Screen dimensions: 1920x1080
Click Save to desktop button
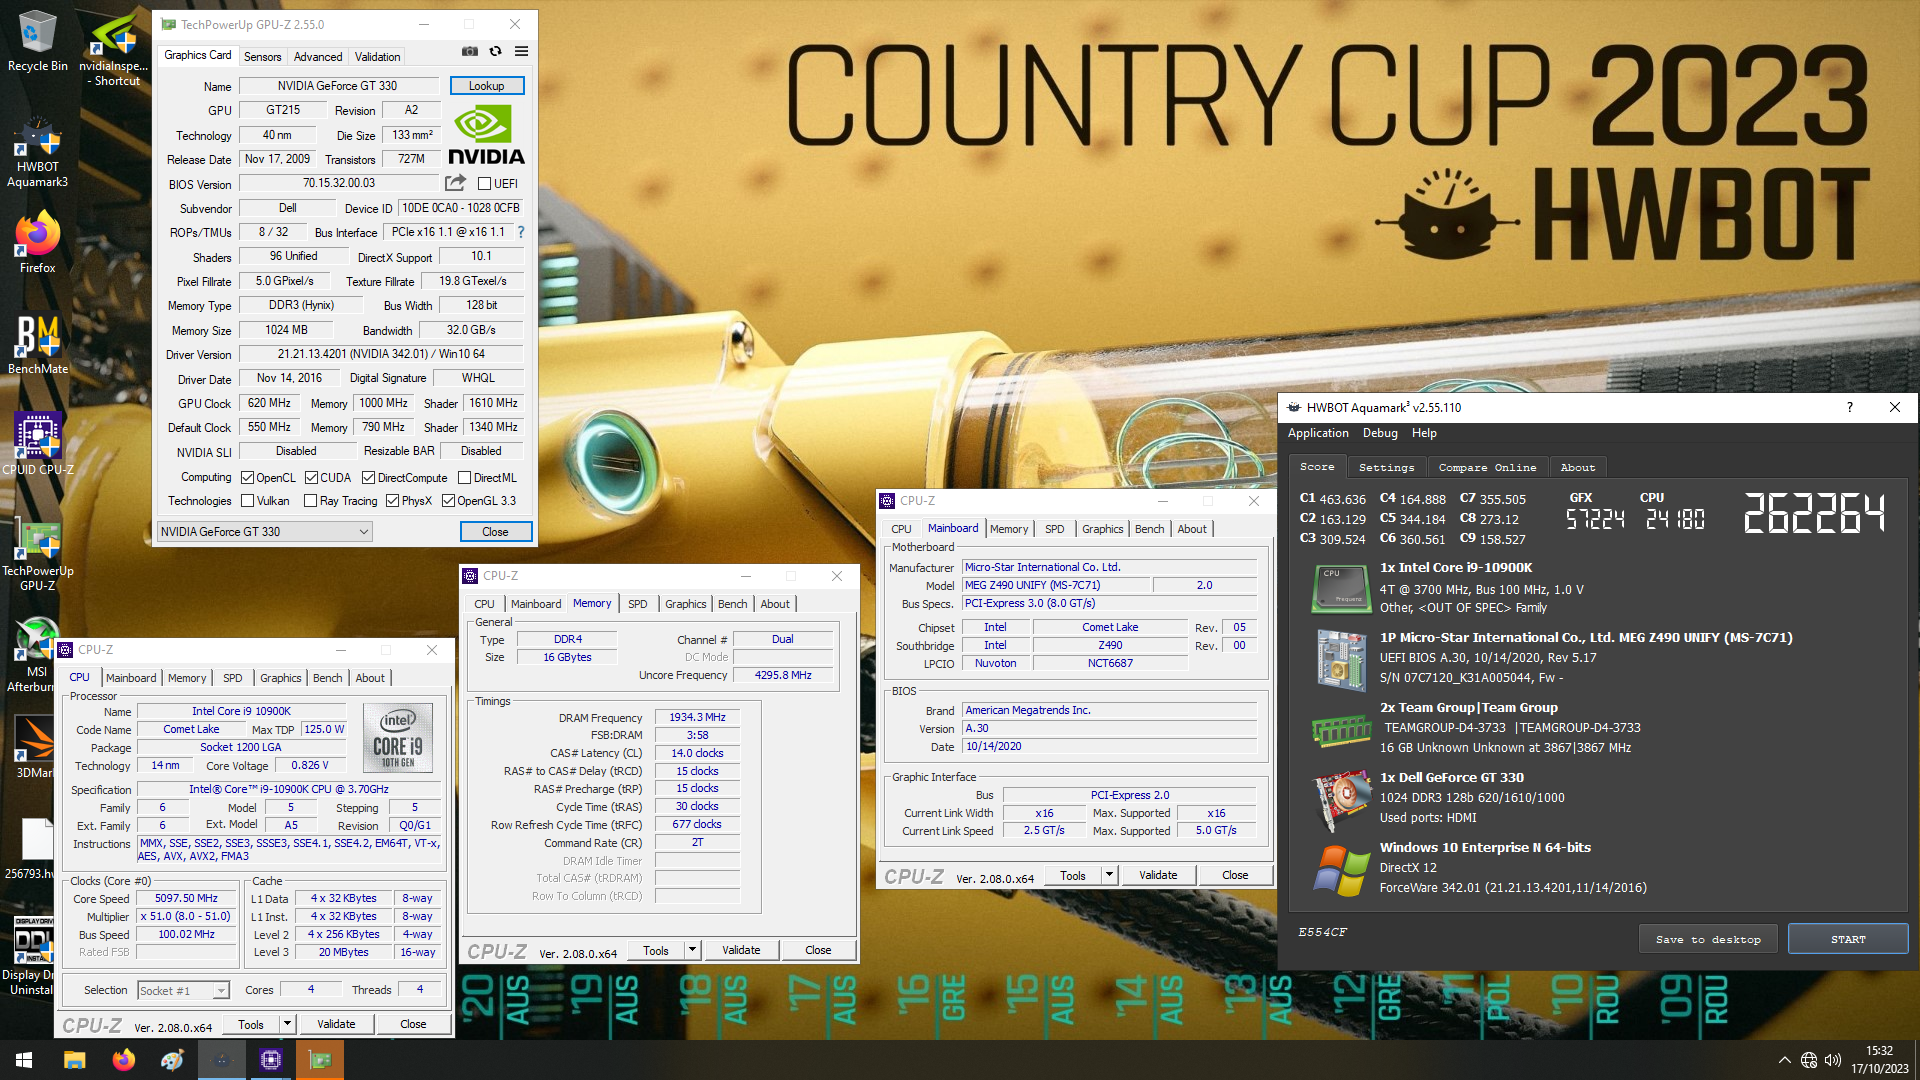[1708, 939]
